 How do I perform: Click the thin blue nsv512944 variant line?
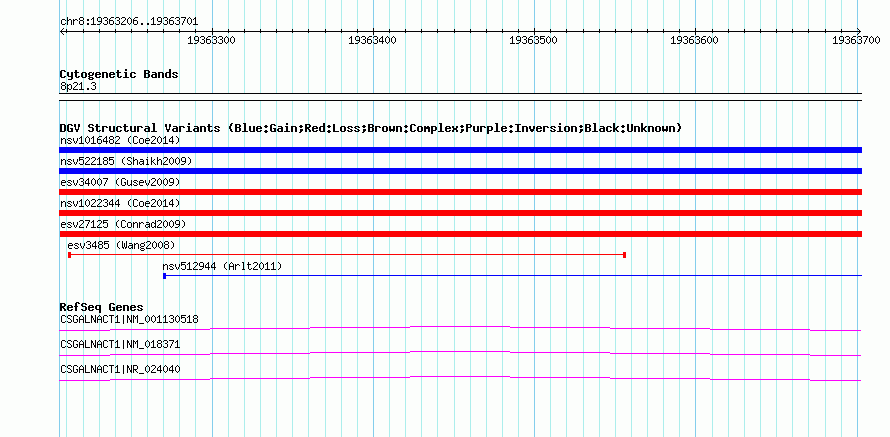point(513,276)
